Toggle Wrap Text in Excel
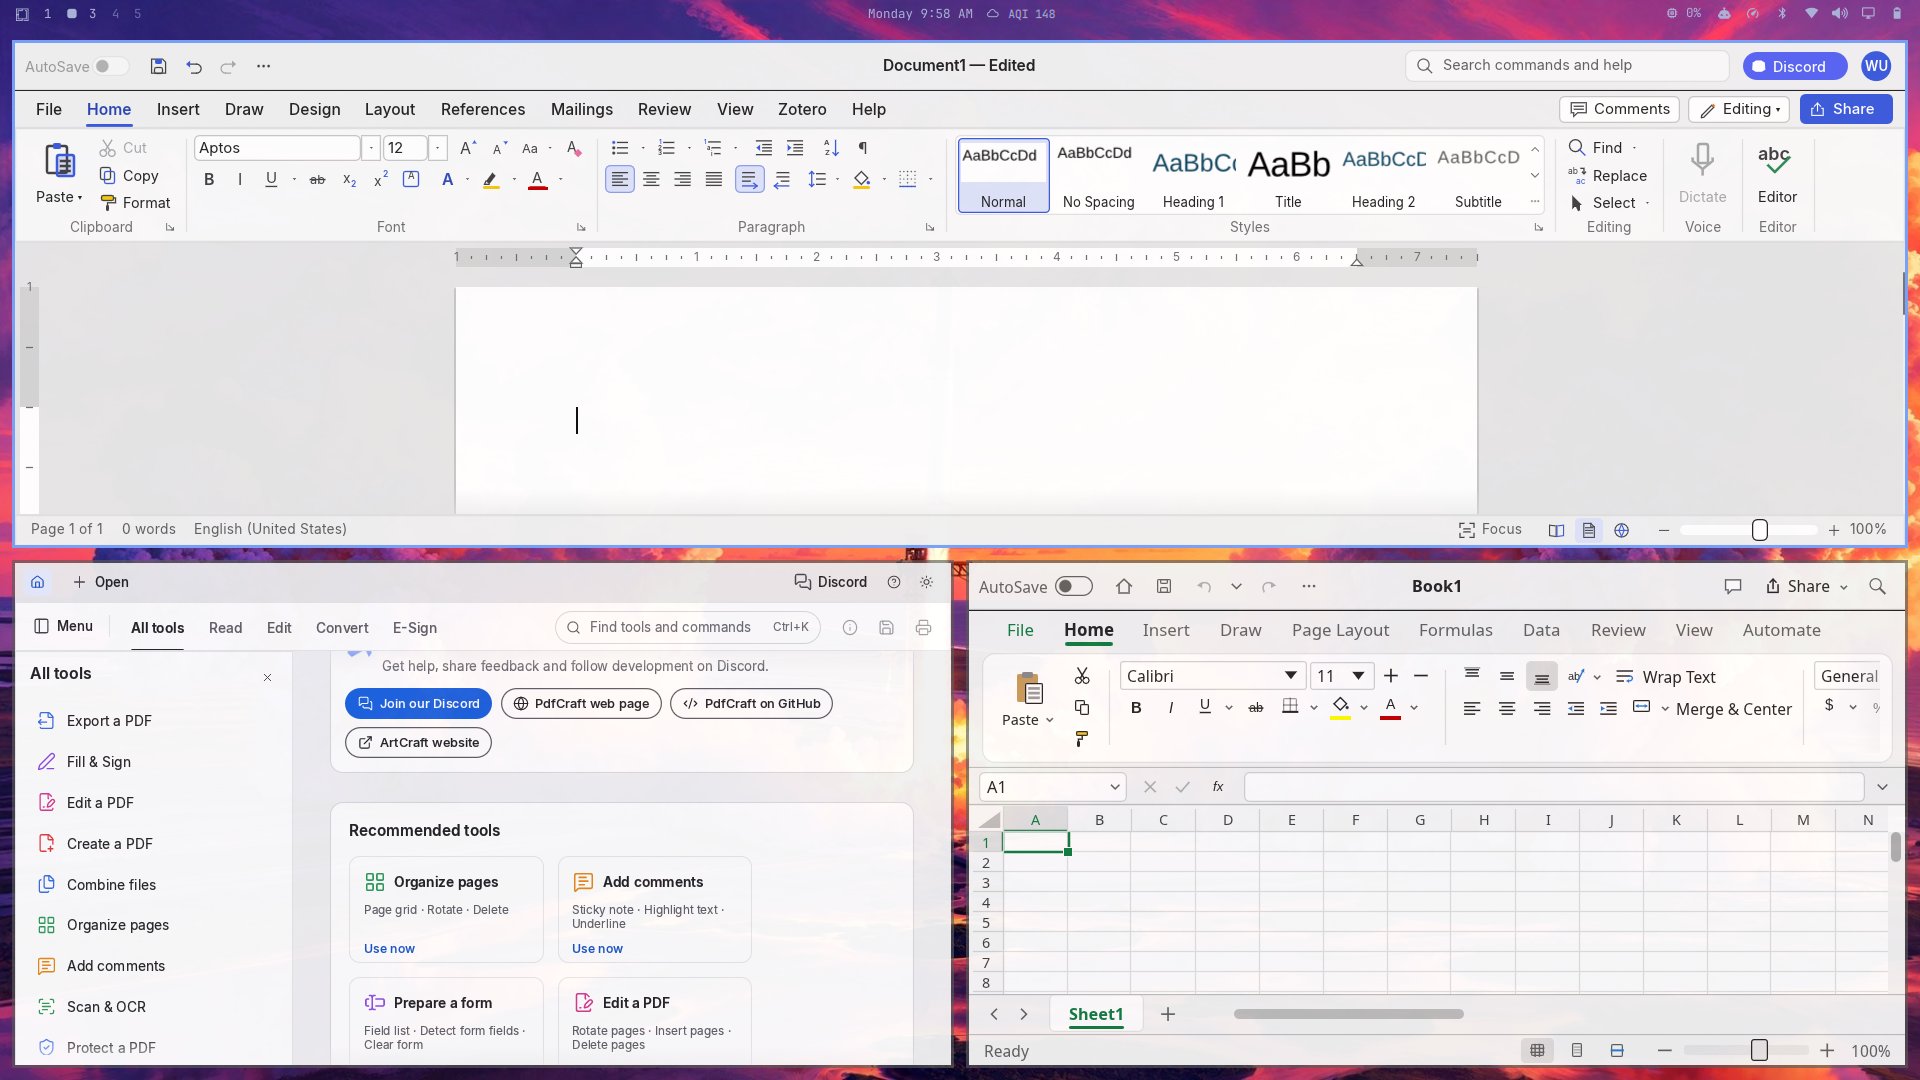 pyautogui.click(x=1665, y=677)
